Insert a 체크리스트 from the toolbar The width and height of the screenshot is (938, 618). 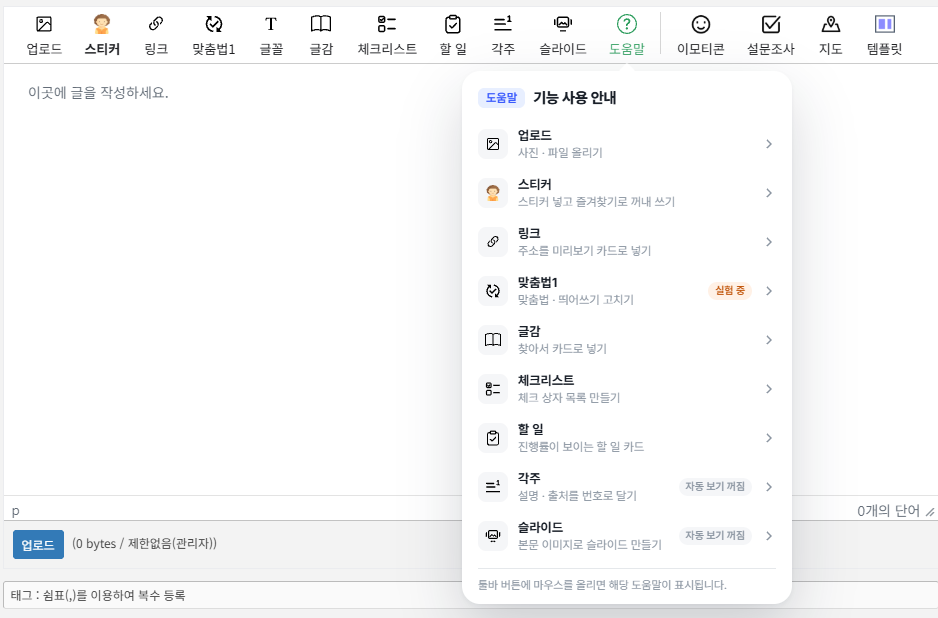point(387,35)
